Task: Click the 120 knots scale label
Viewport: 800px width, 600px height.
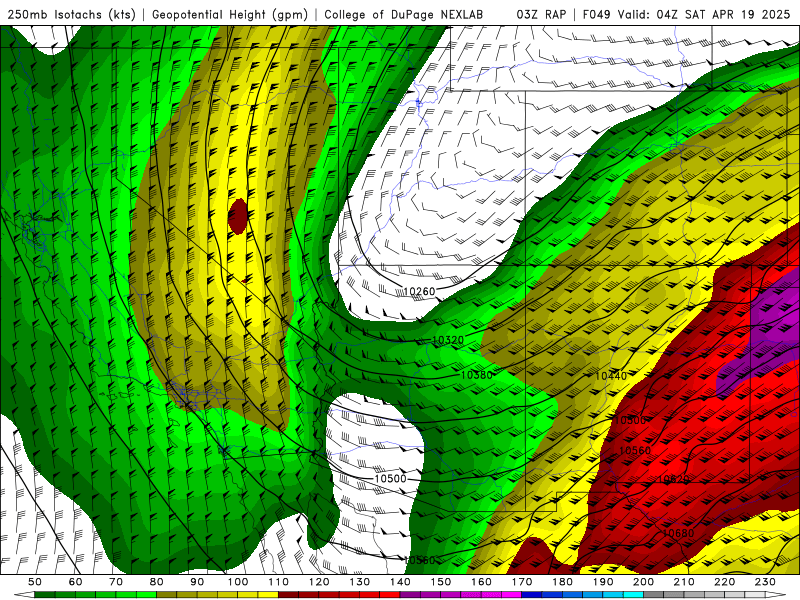Action: [x=319, y=581]
